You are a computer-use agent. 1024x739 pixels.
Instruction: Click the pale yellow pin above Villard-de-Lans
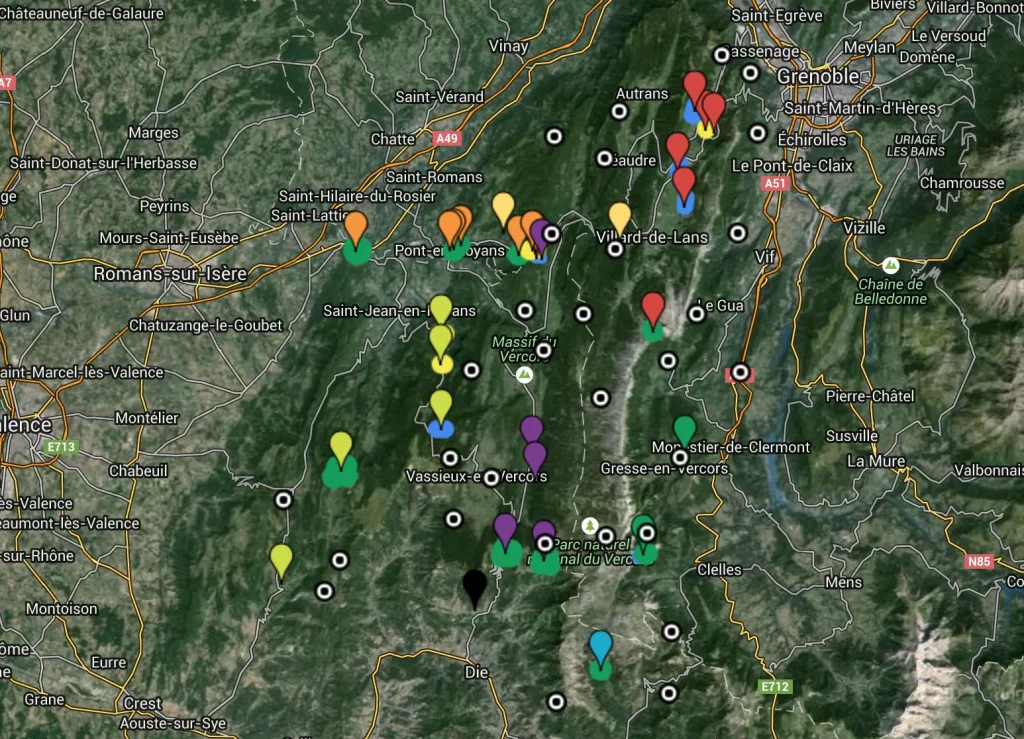pos(620,217)
